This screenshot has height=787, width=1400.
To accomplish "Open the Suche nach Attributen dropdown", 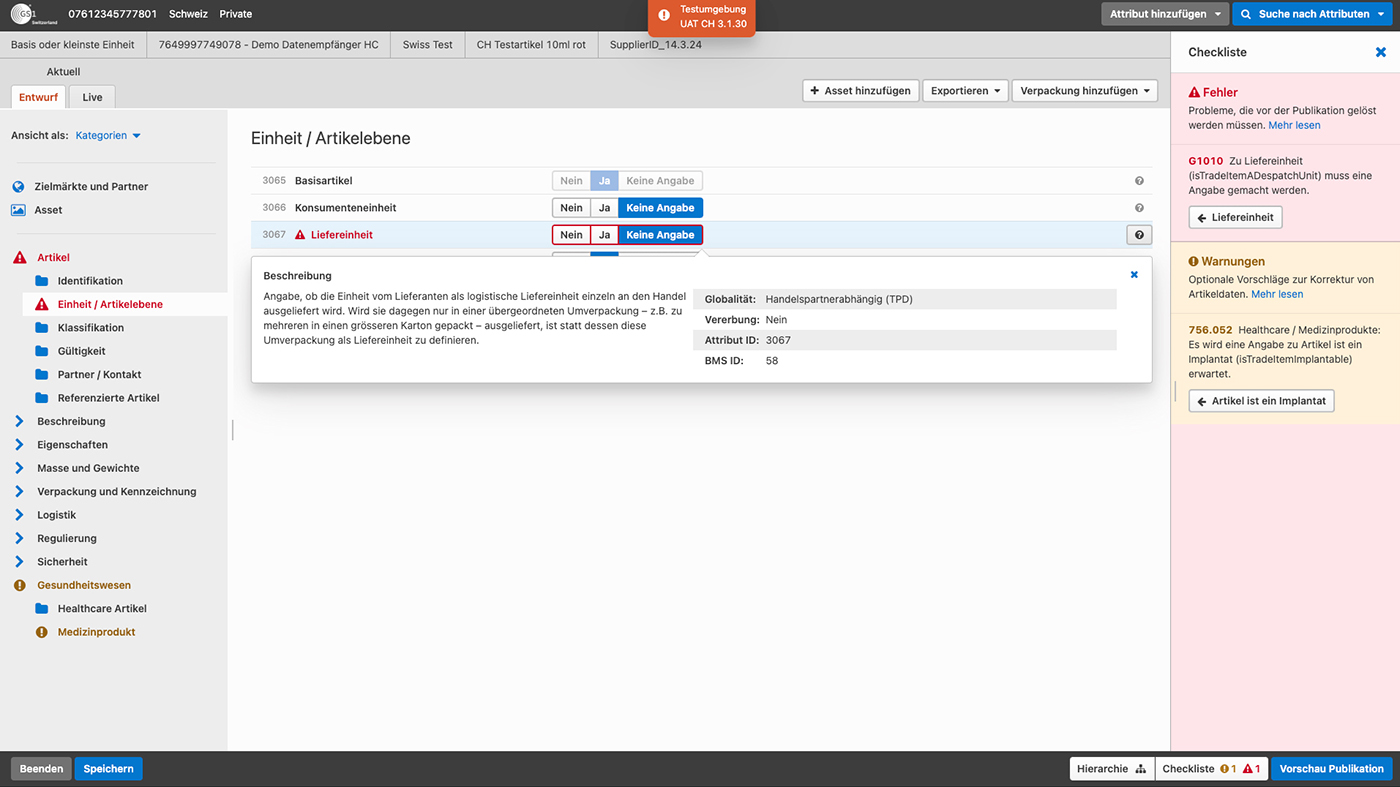I will point(1314,14).
